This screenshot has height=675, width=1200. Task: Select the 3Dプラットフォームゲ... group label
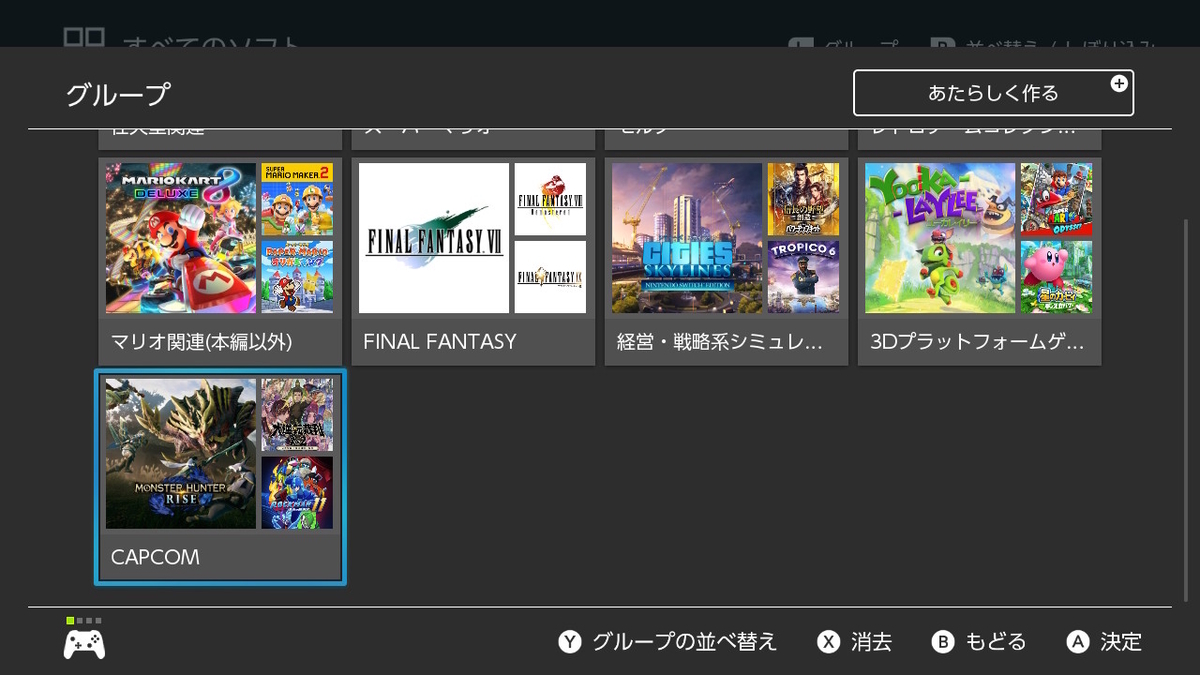pos(976,342)
